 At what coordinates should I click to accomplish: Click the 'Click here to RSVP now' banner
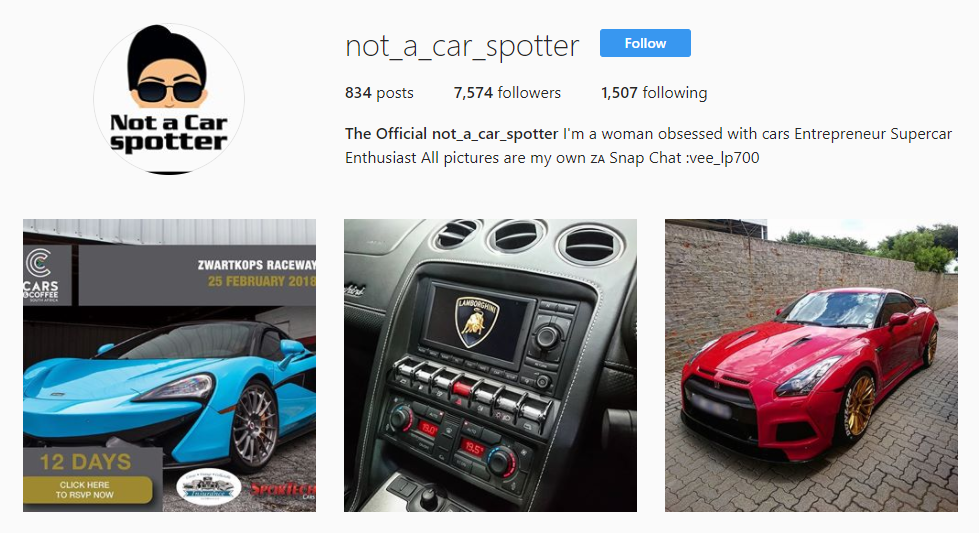tap(87, 490)
